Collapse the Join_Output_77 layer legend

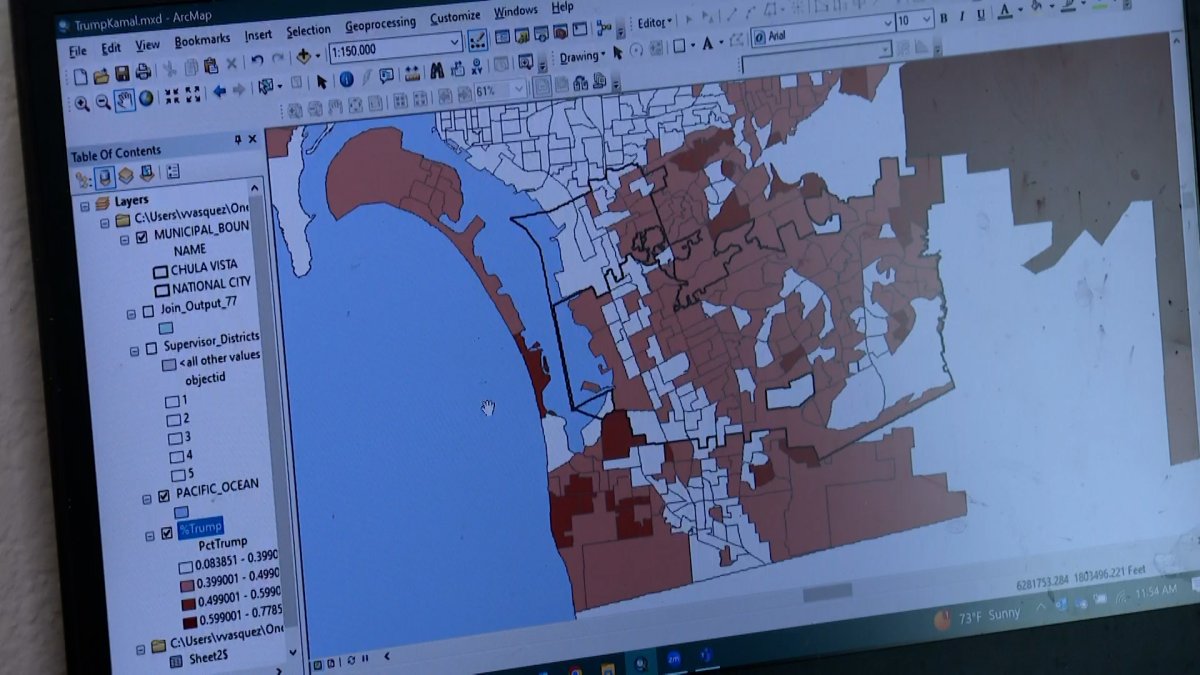131,313
